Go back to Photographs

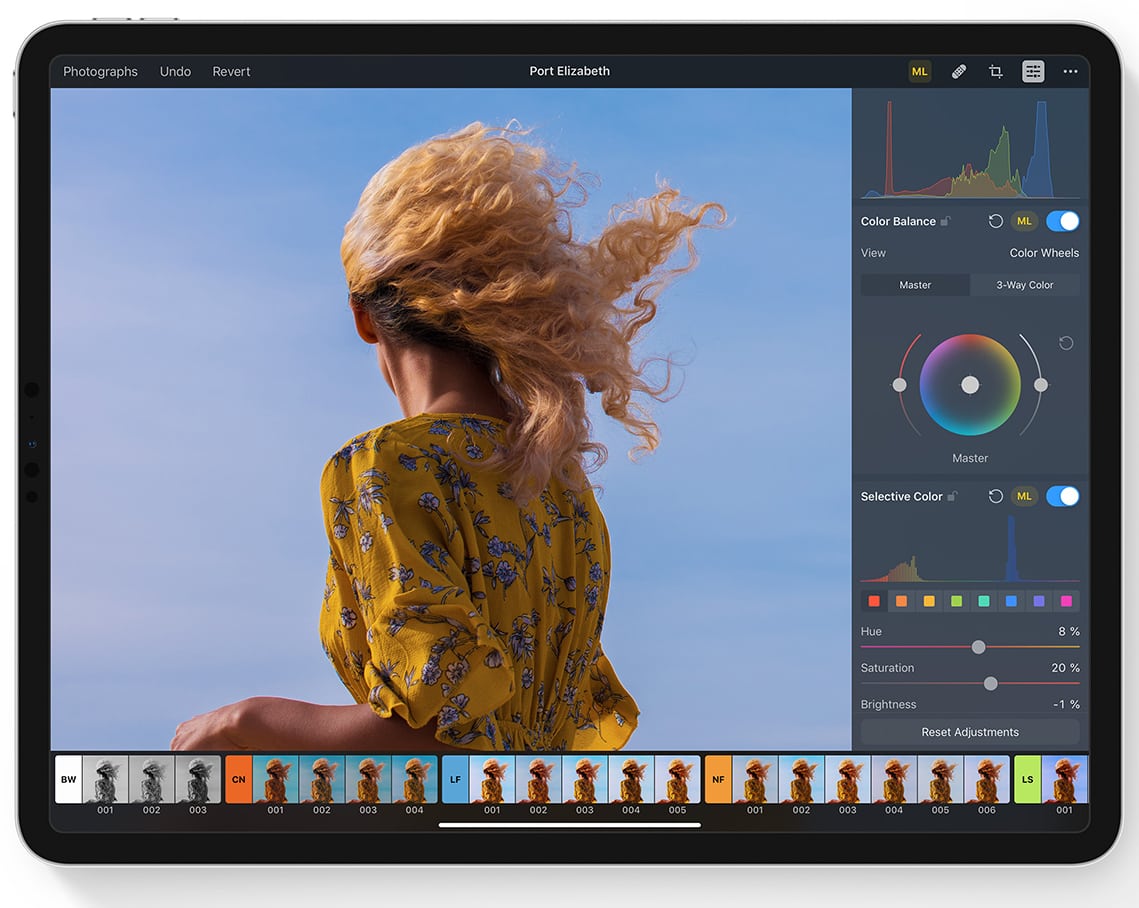100,72
